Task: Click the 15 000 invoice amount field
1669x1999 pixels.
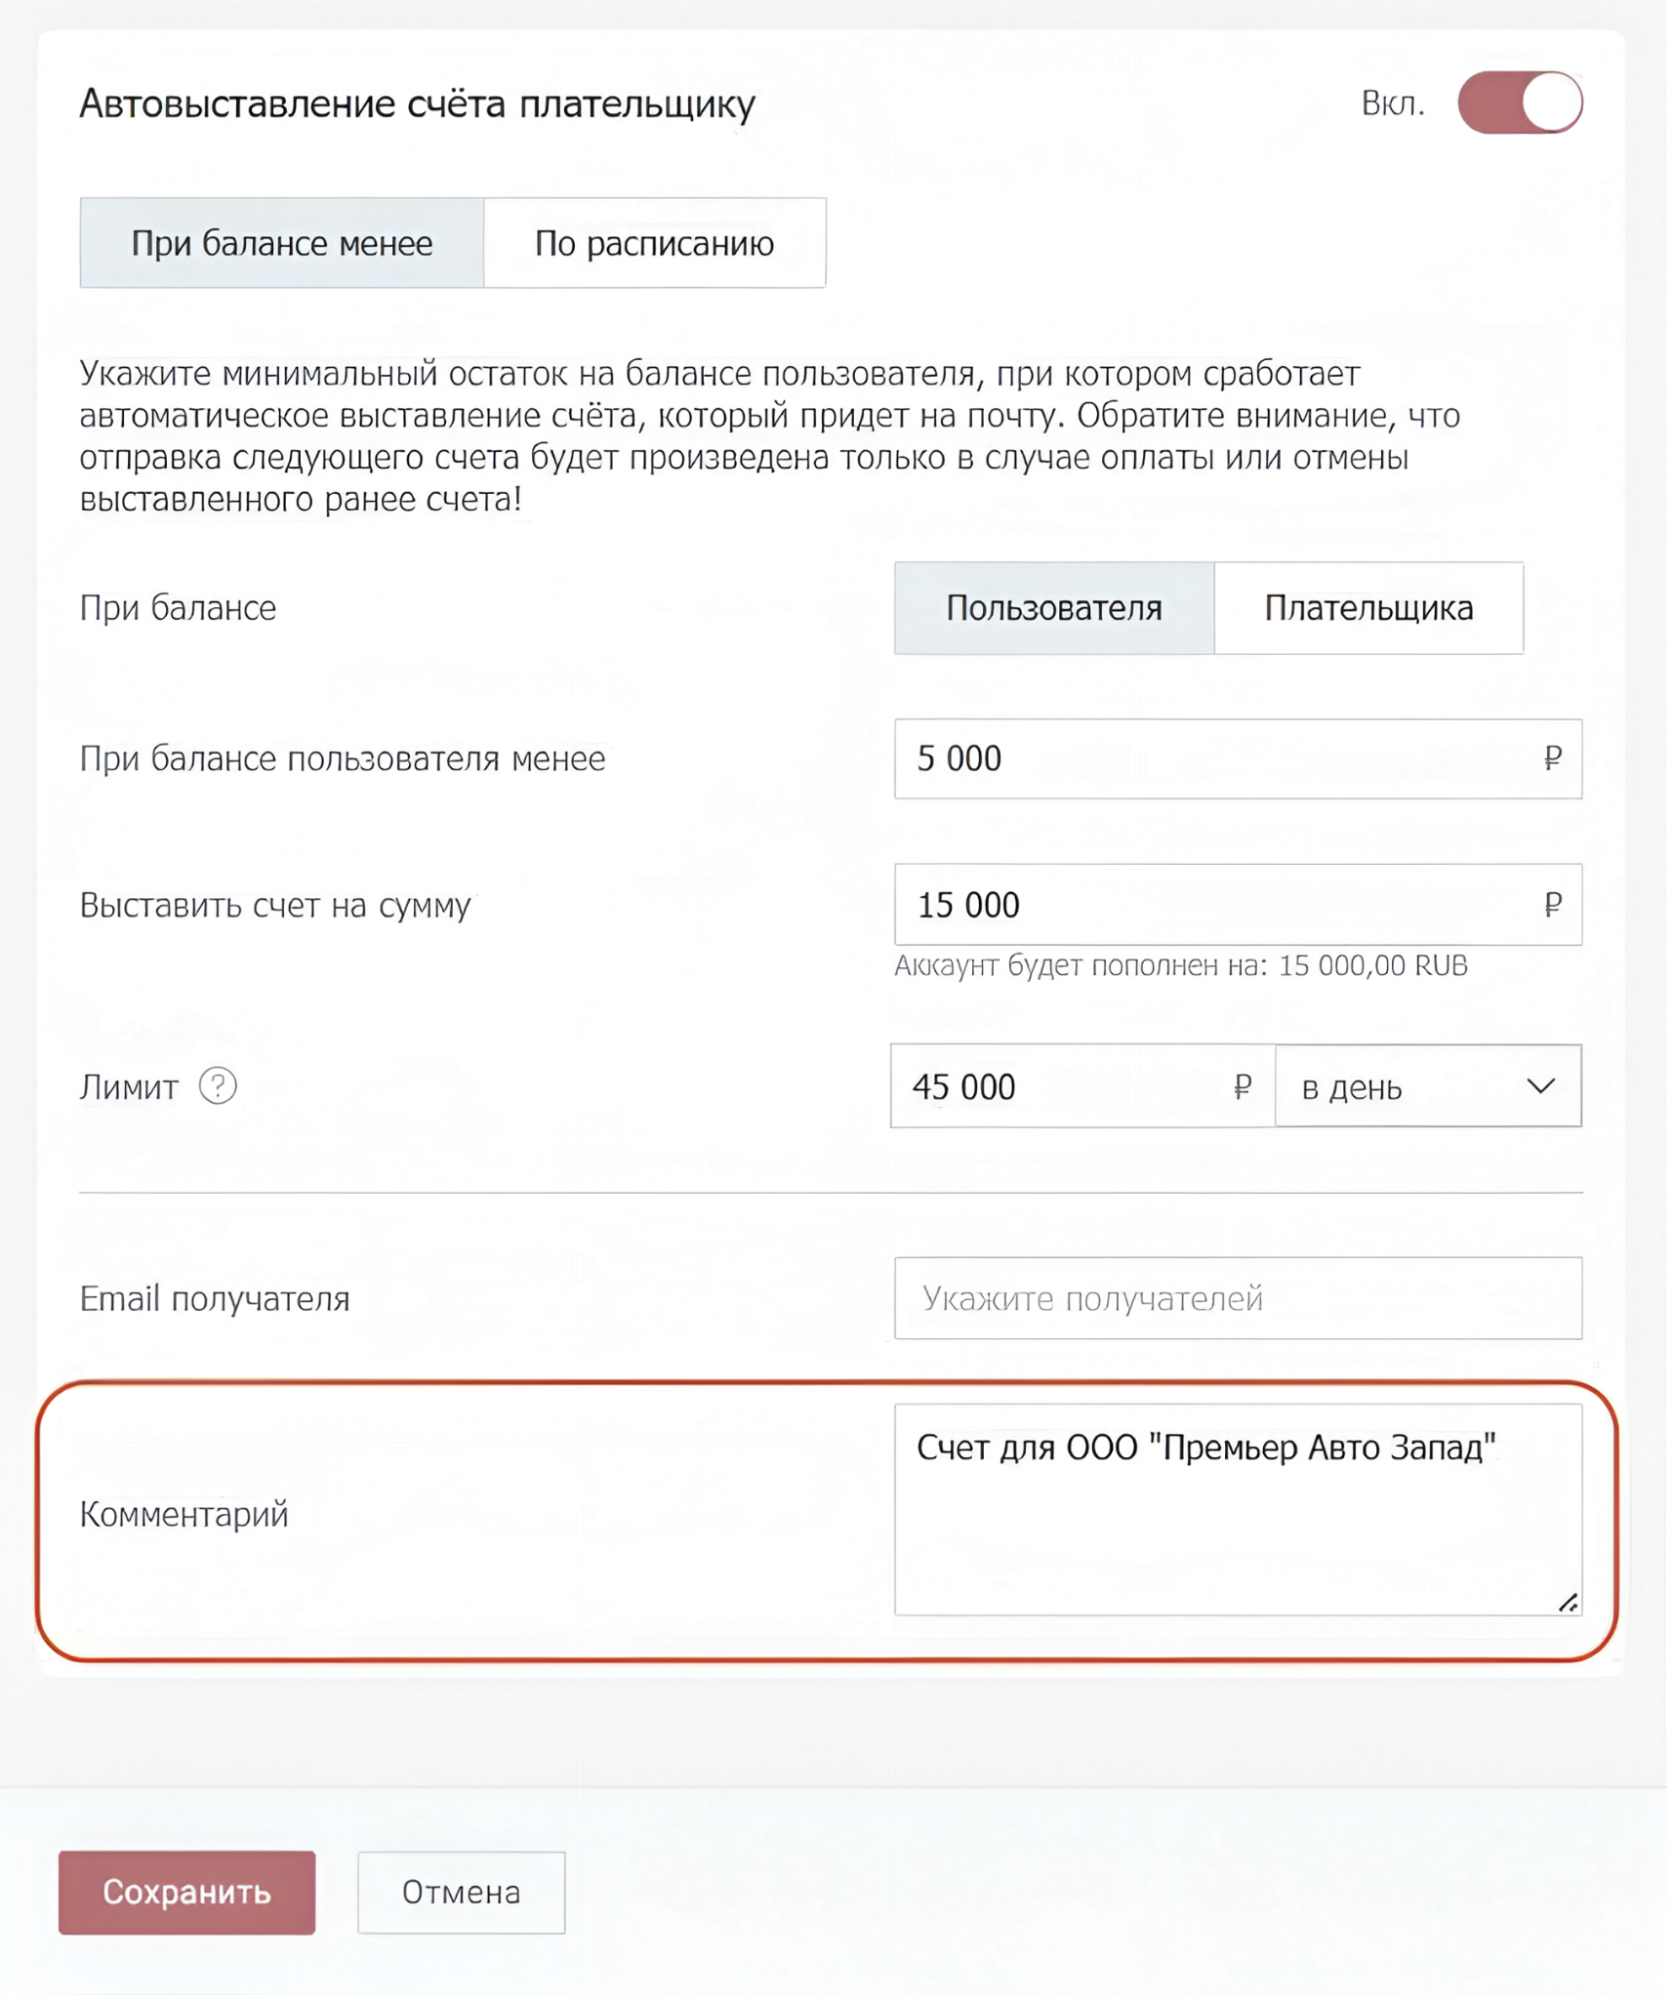Action: coord(1238,905)
